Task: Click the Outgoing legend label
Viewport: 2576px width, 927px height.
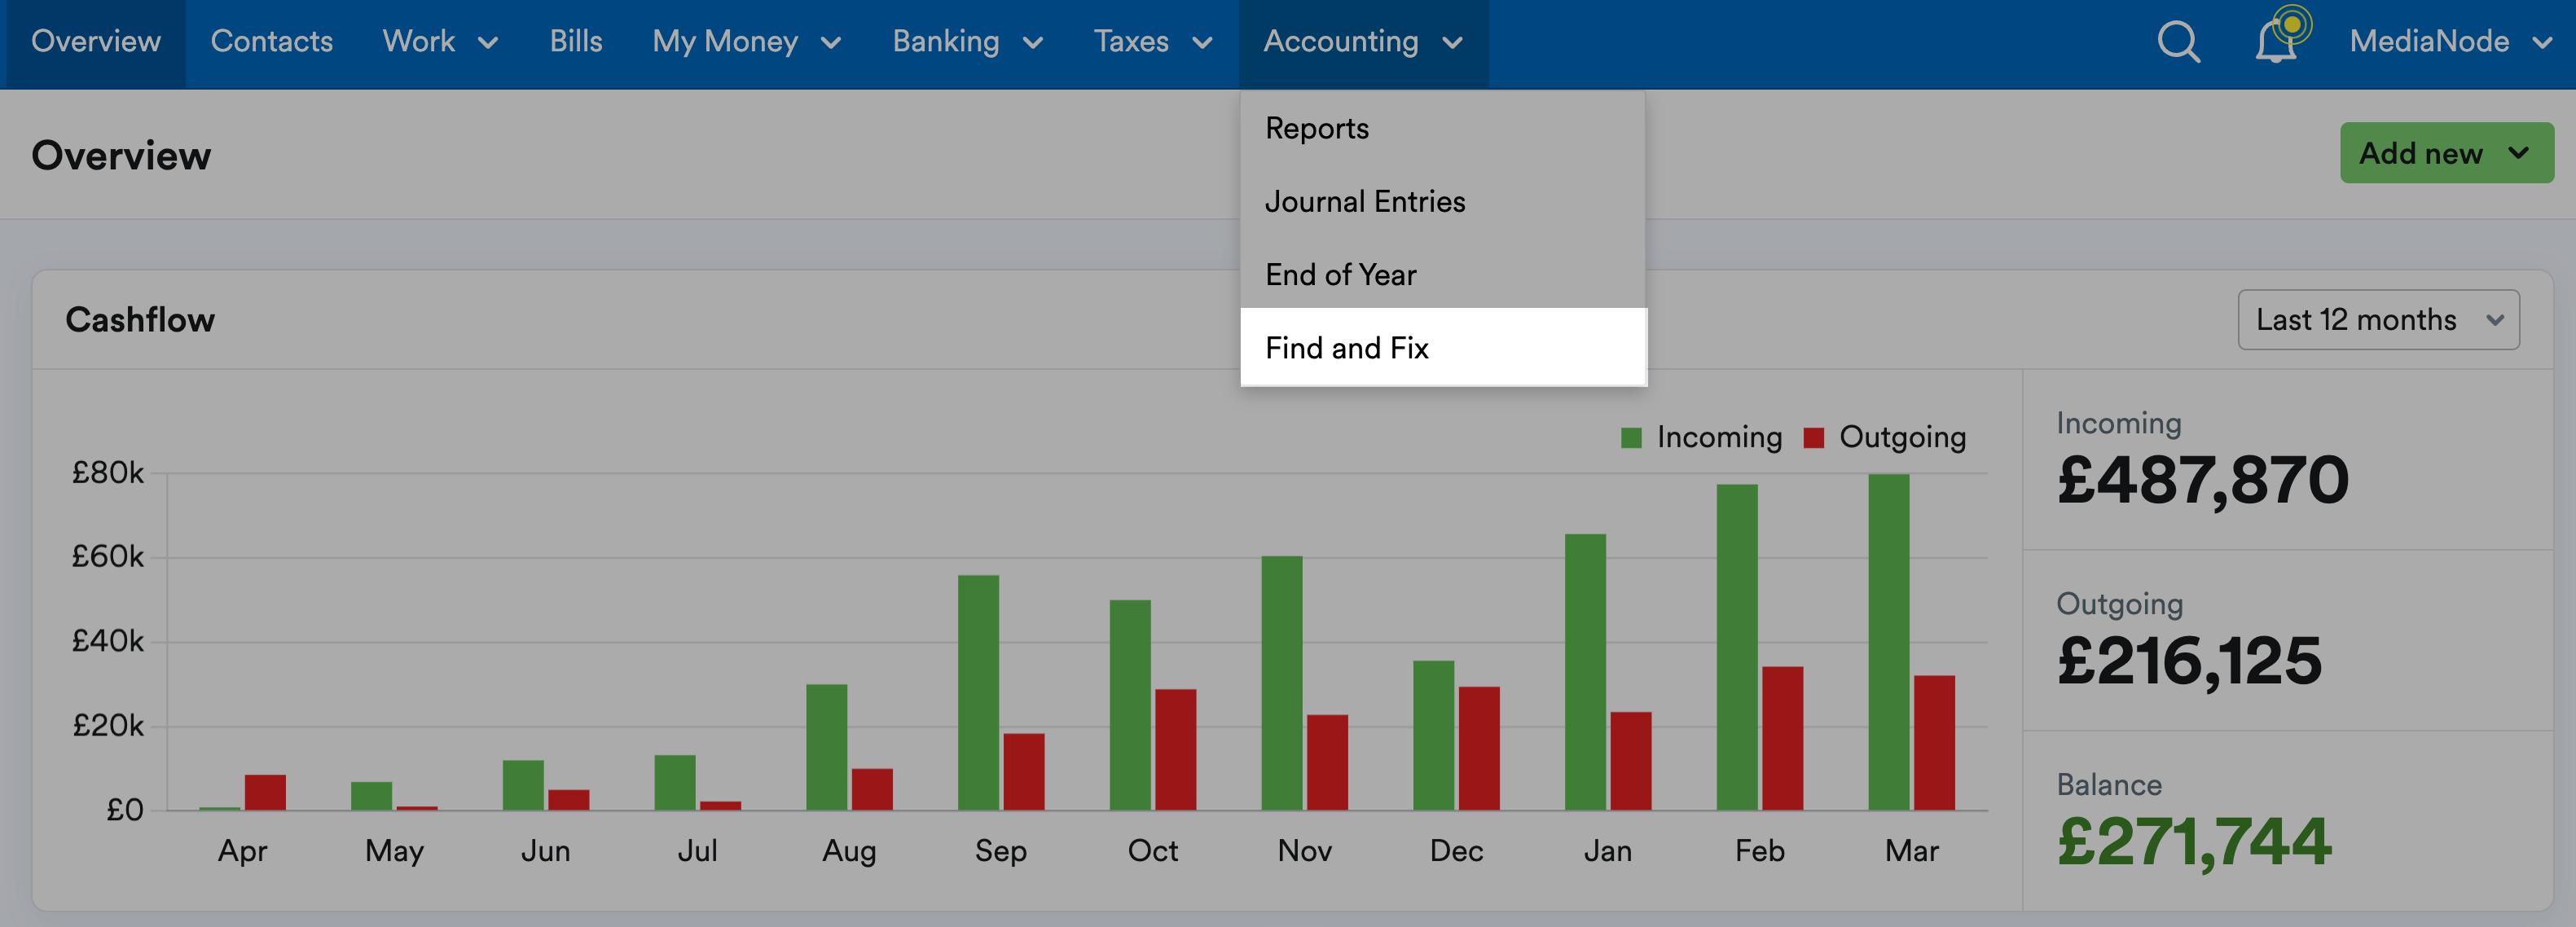Action: click(1902, 437)
